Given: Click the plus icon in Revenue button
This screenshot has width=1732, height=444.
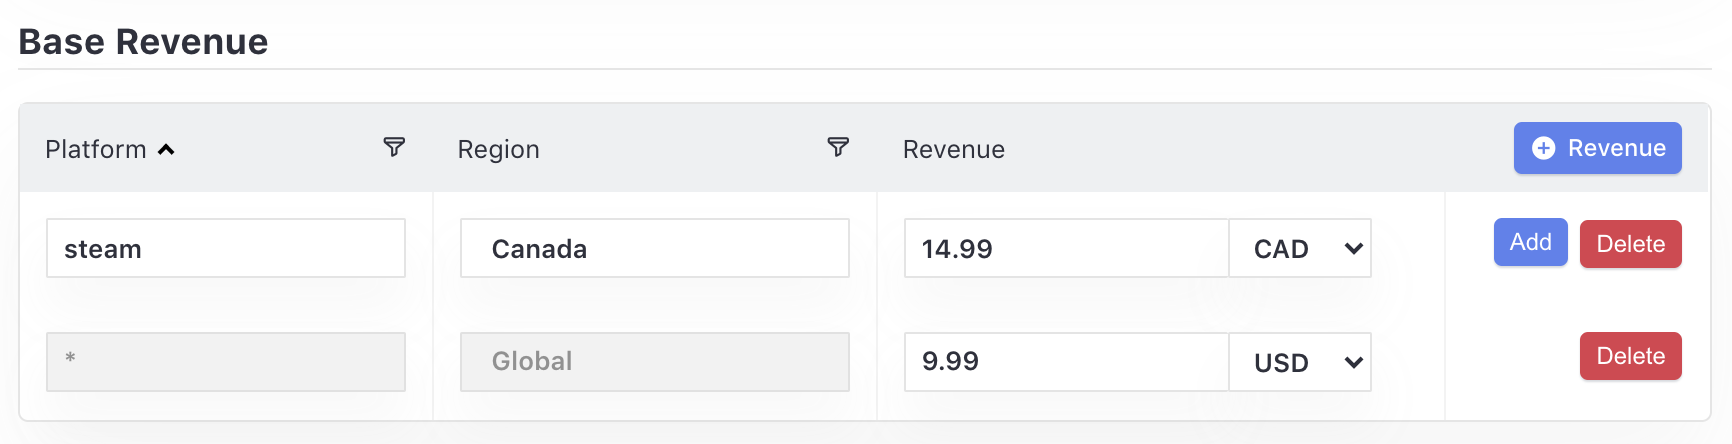Looking at the screenshot, I should (1544, 148).
